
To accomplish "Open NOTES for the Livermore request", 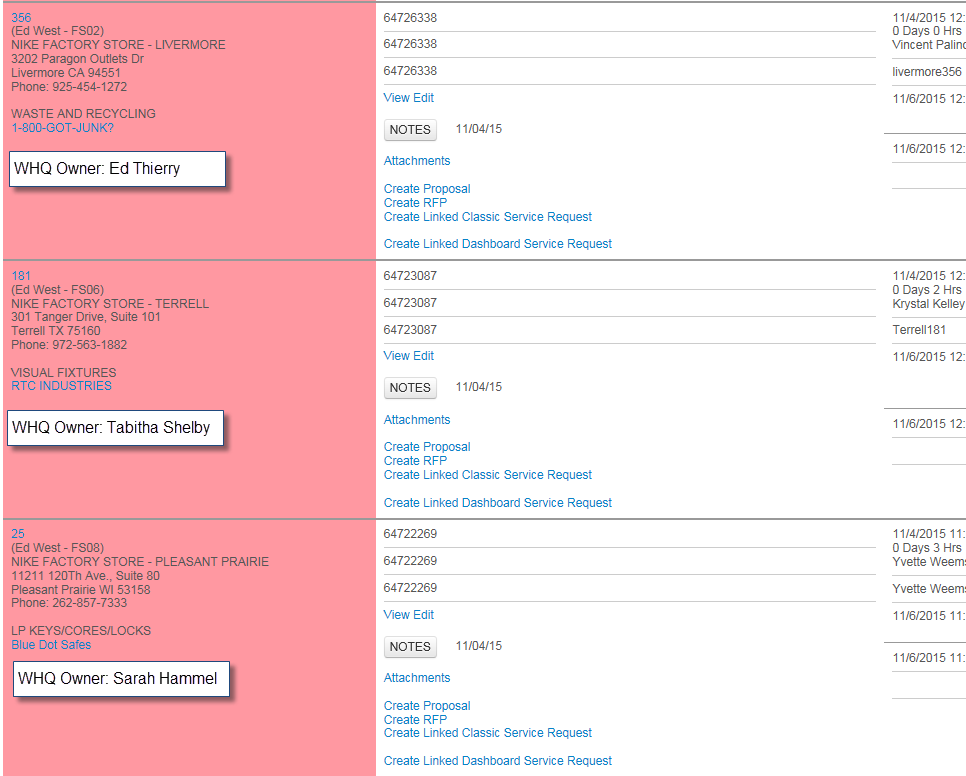I will (x=410, y=129).
